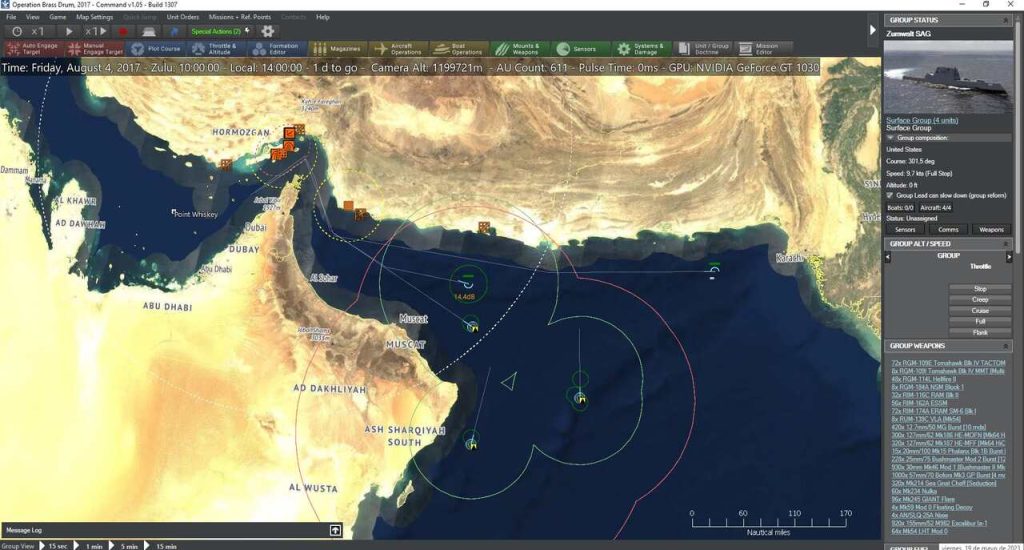Open Formation Editor
The height and width of the screenshot is (550, 1024).
coord(276,49)
